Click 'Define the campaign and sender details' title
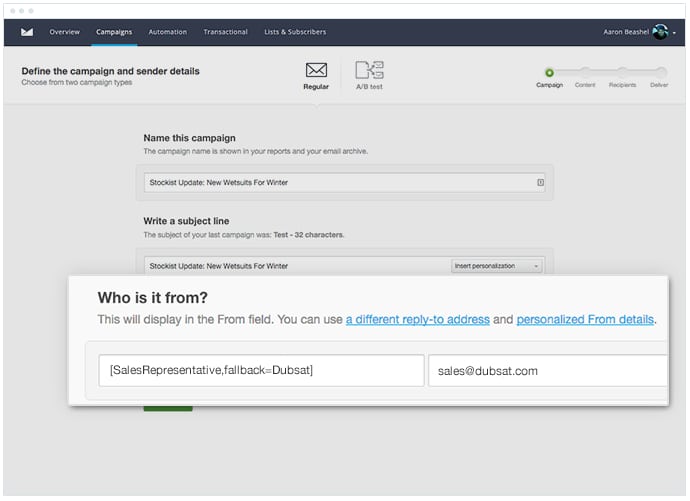 pos(110,71)
